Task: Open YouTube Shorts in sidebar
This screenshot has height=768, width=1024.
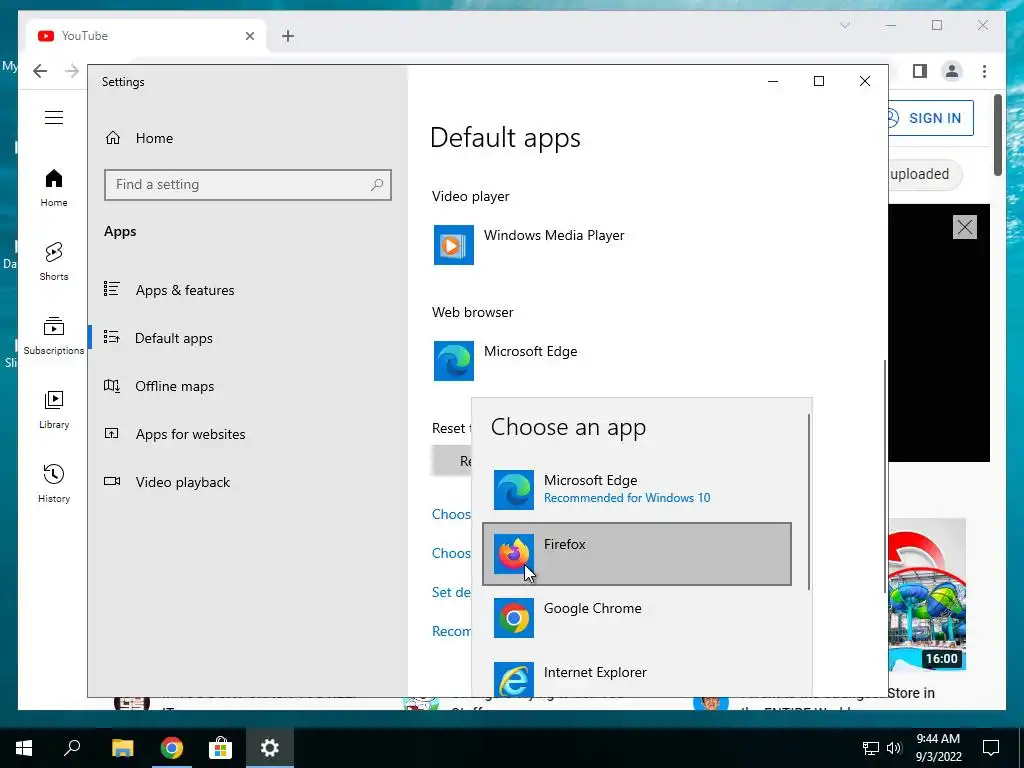Action: [x=54, y=262]
